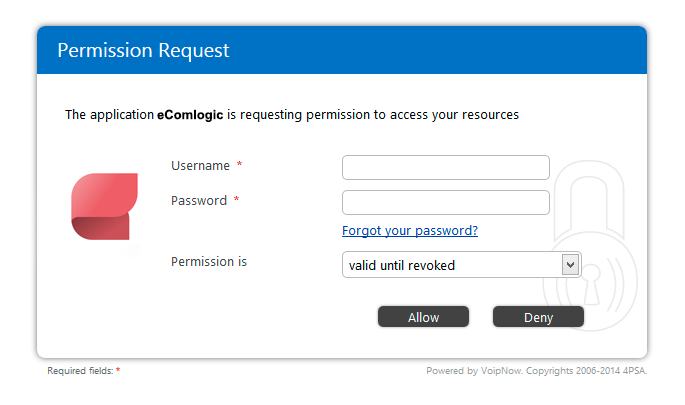Click the Username field label
This screenshot has width=685, height=405.
201,166
